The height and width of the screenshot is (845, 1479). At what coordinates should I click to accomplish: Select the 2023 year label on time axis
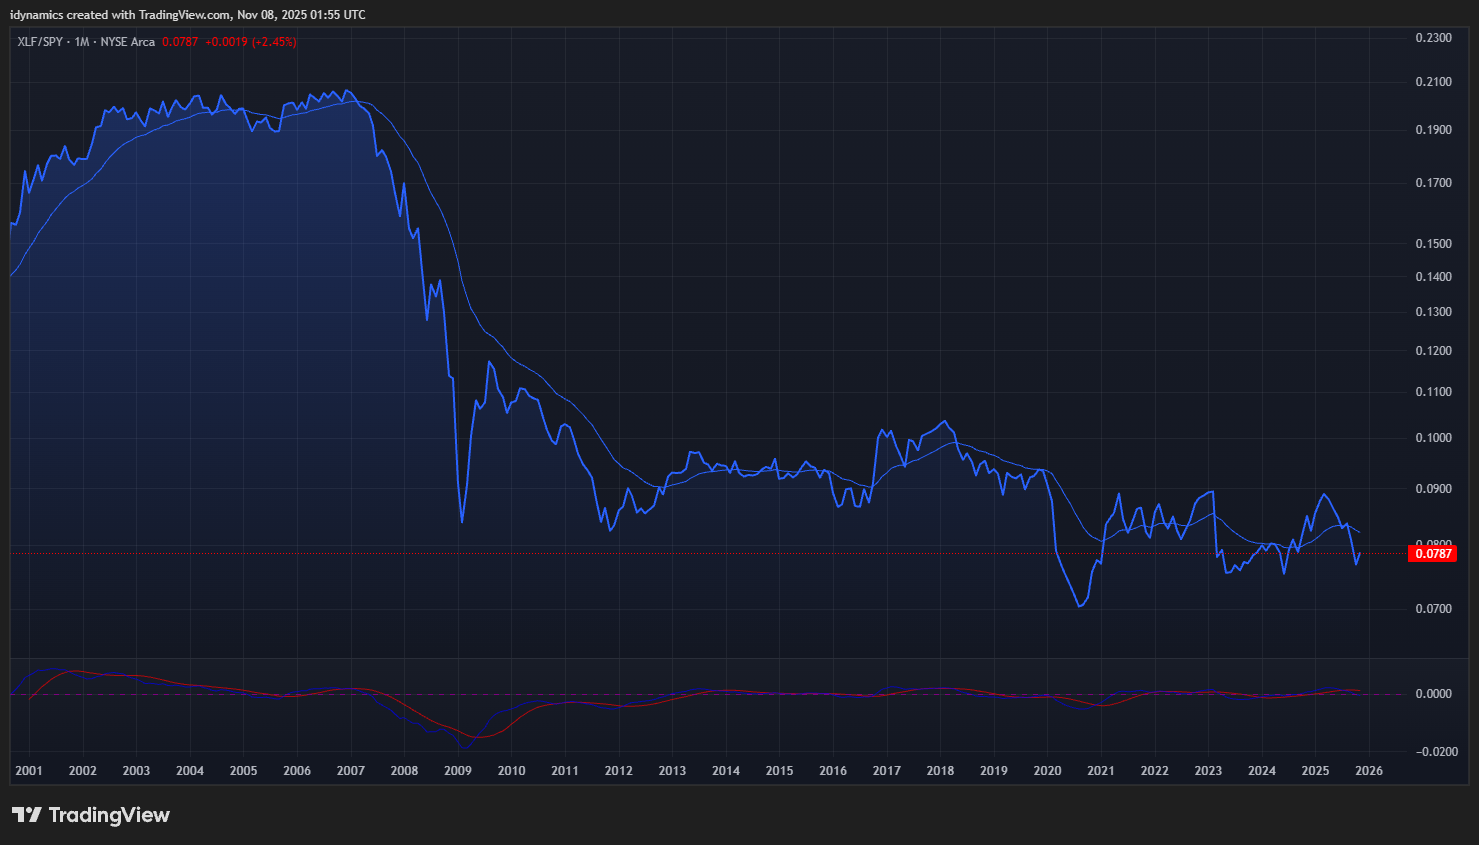click(x=1208, y=770)
